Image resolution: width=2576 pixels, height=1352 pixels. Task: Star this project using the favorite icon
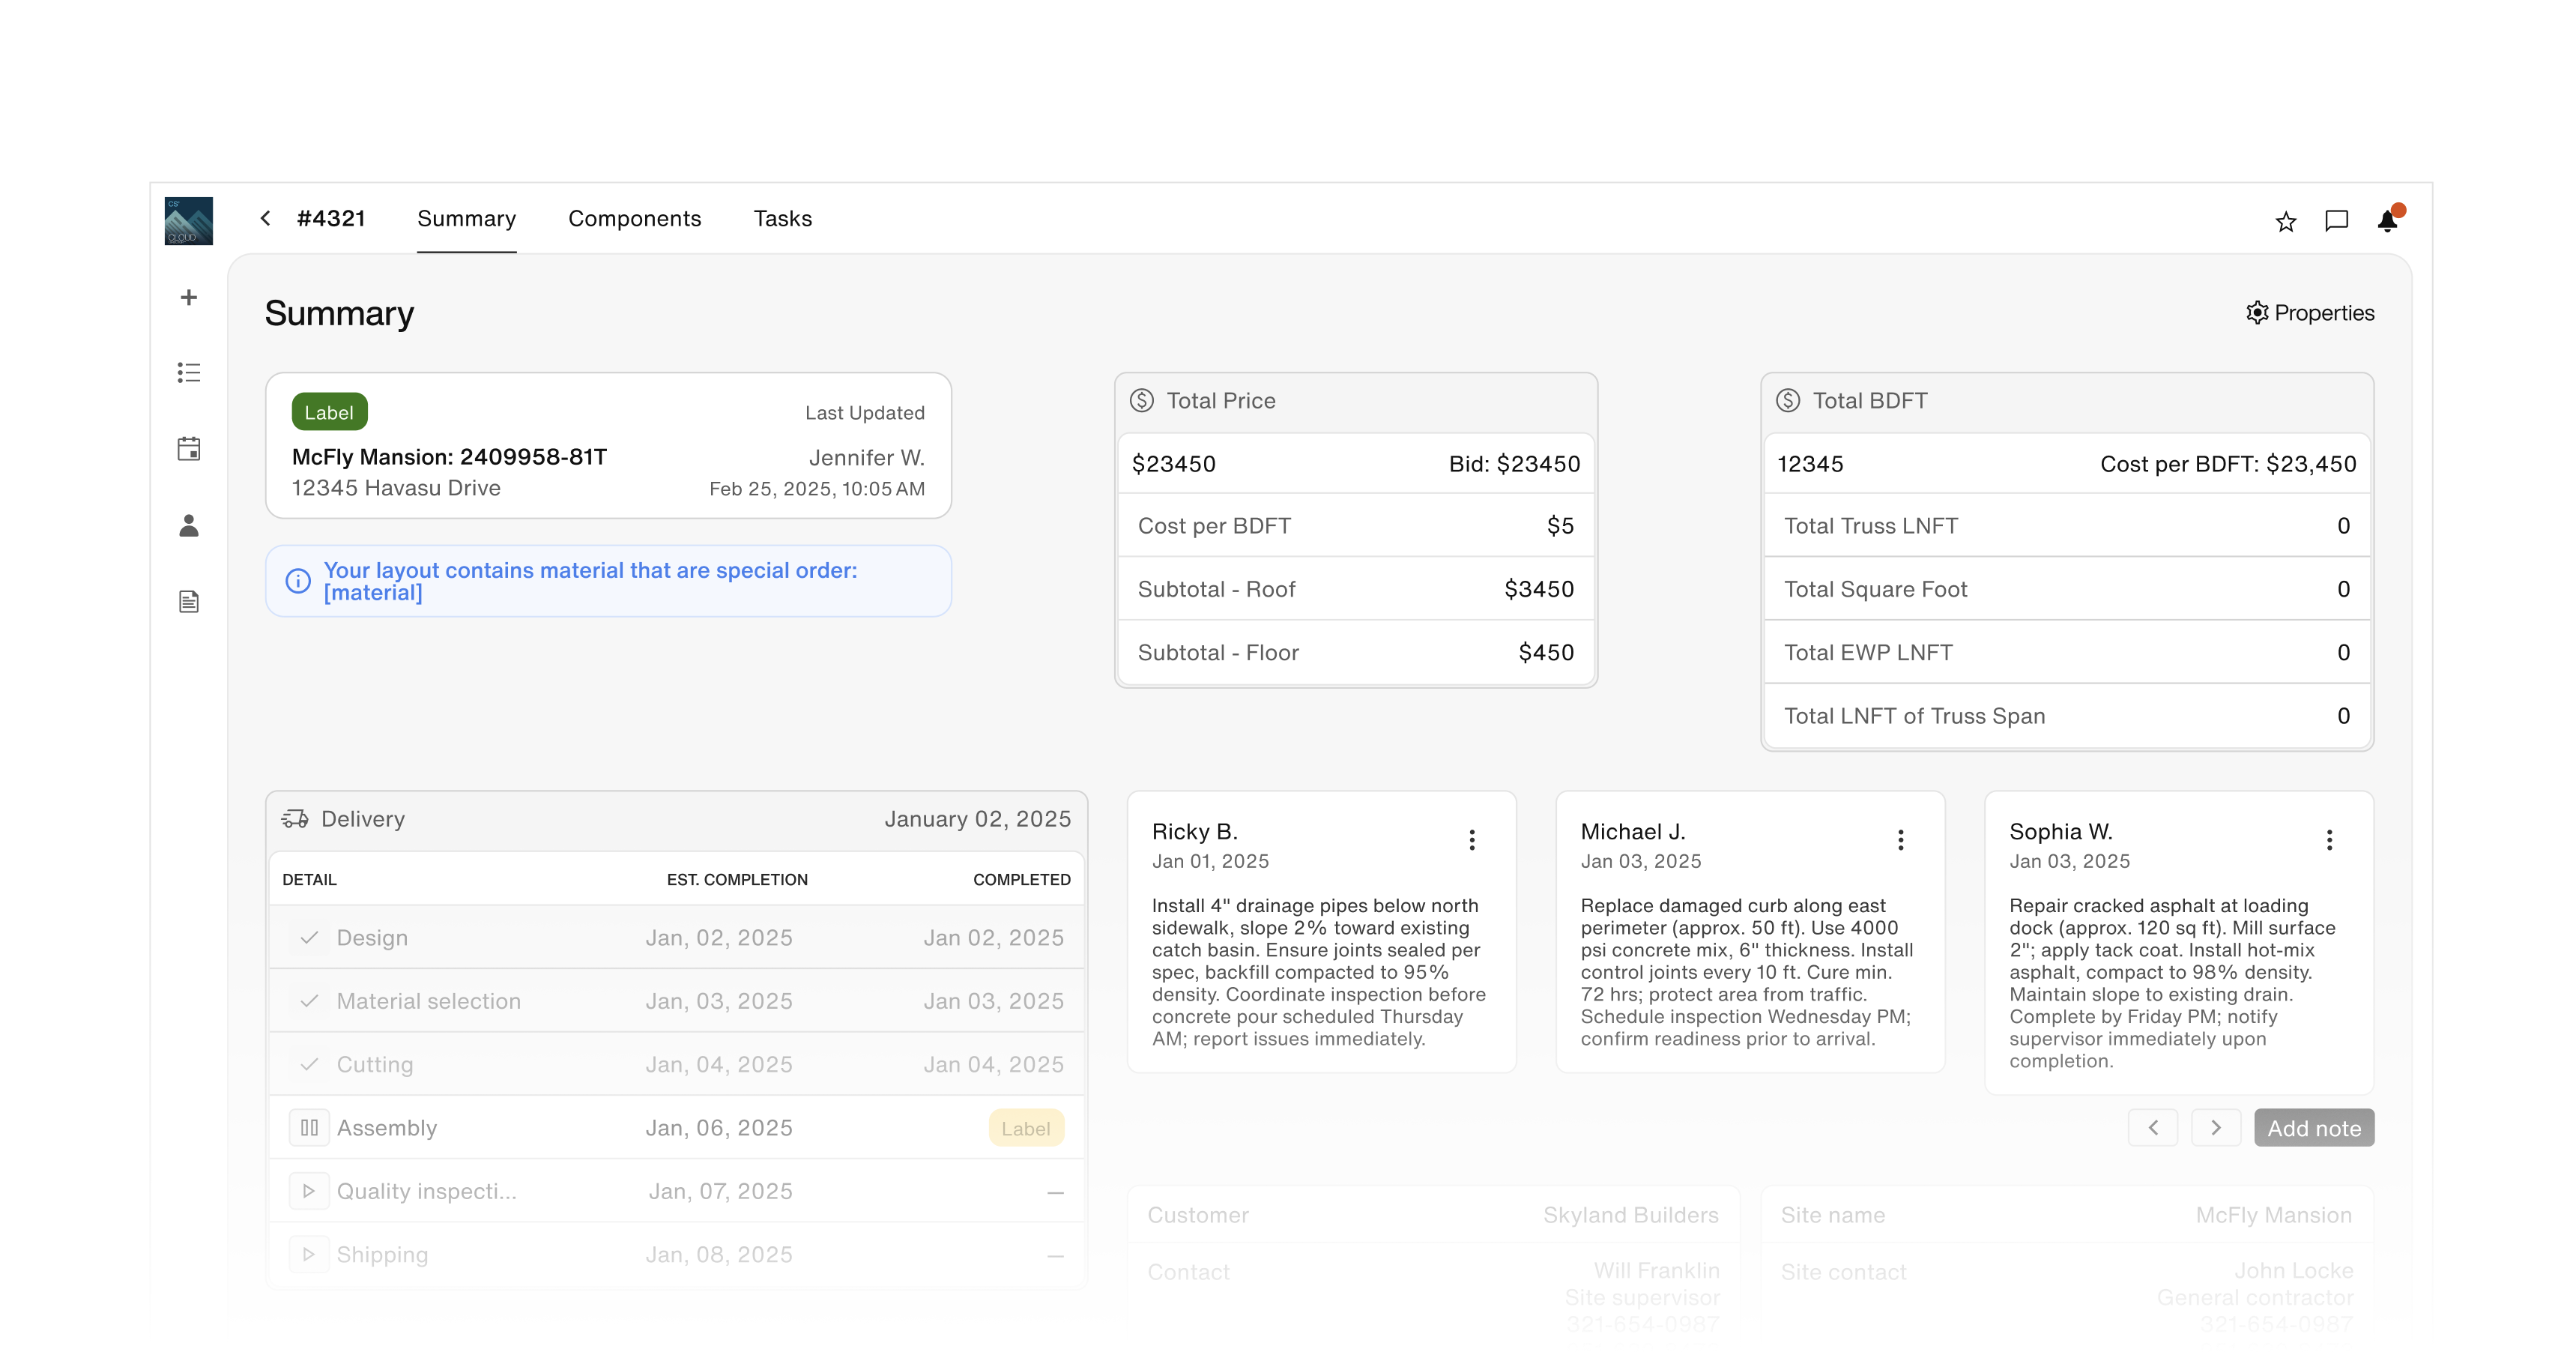tap(2285, 220)
